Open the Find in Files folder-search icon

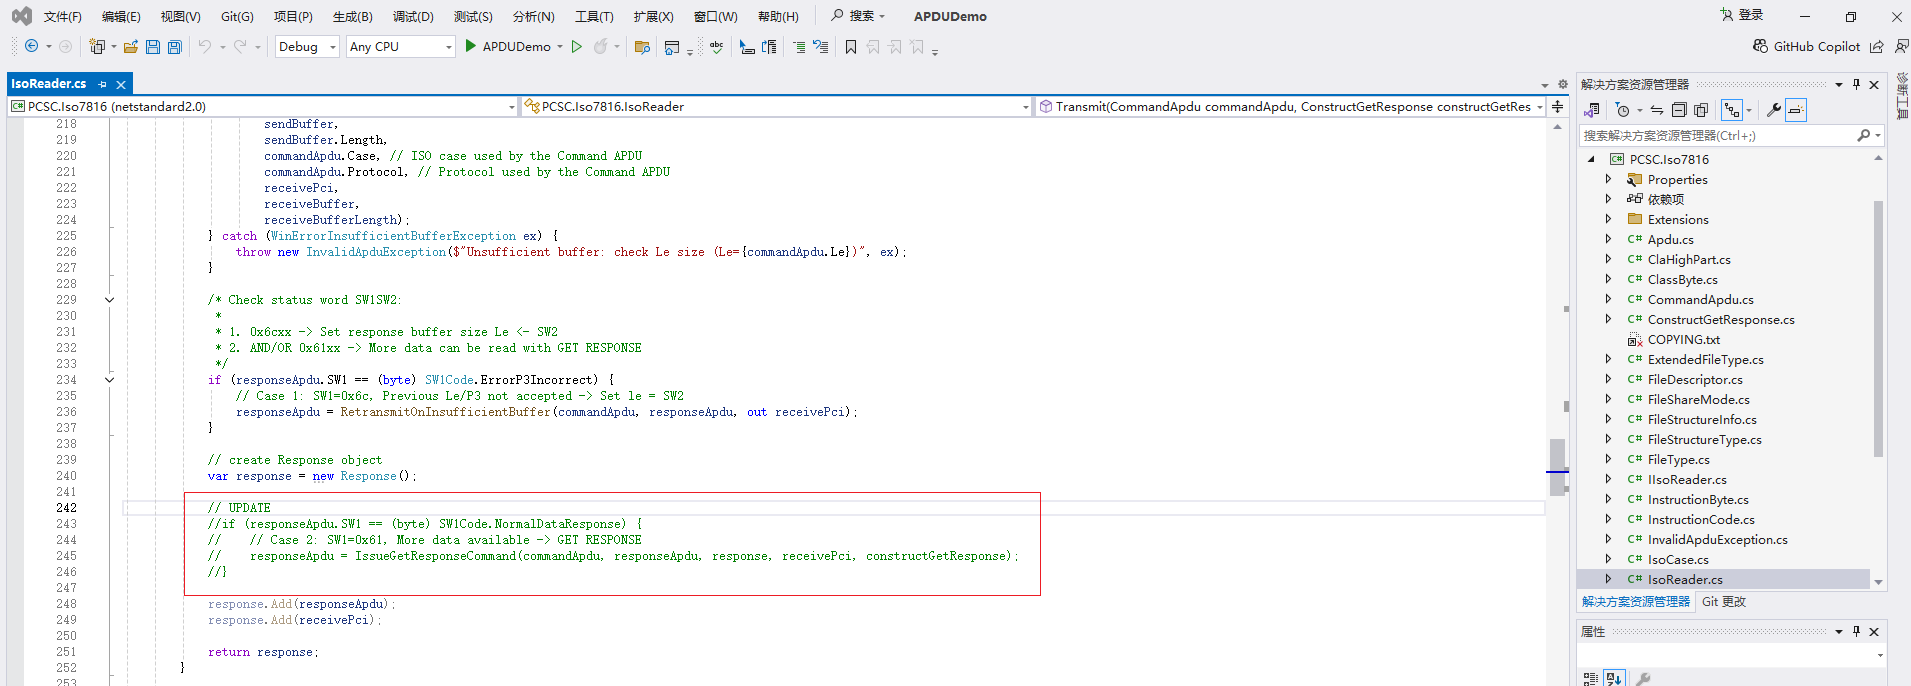643,47
